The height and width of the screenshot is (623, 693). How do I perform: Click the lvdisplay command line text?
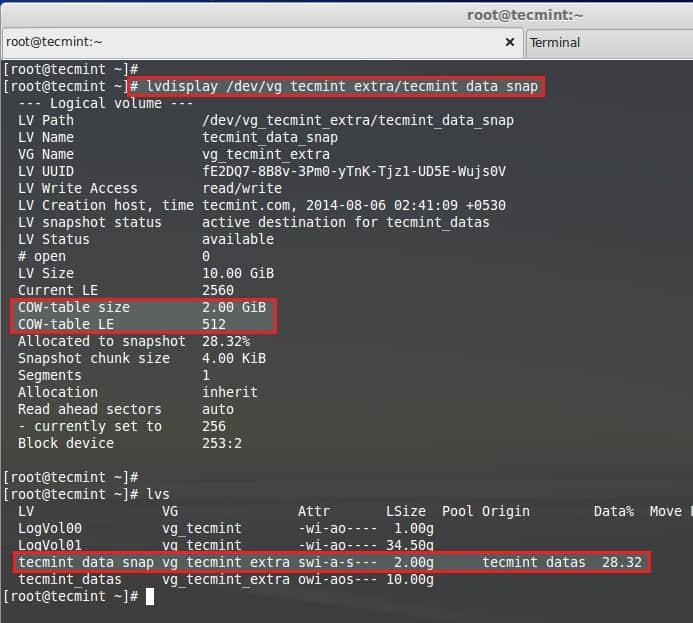[342, 86]
